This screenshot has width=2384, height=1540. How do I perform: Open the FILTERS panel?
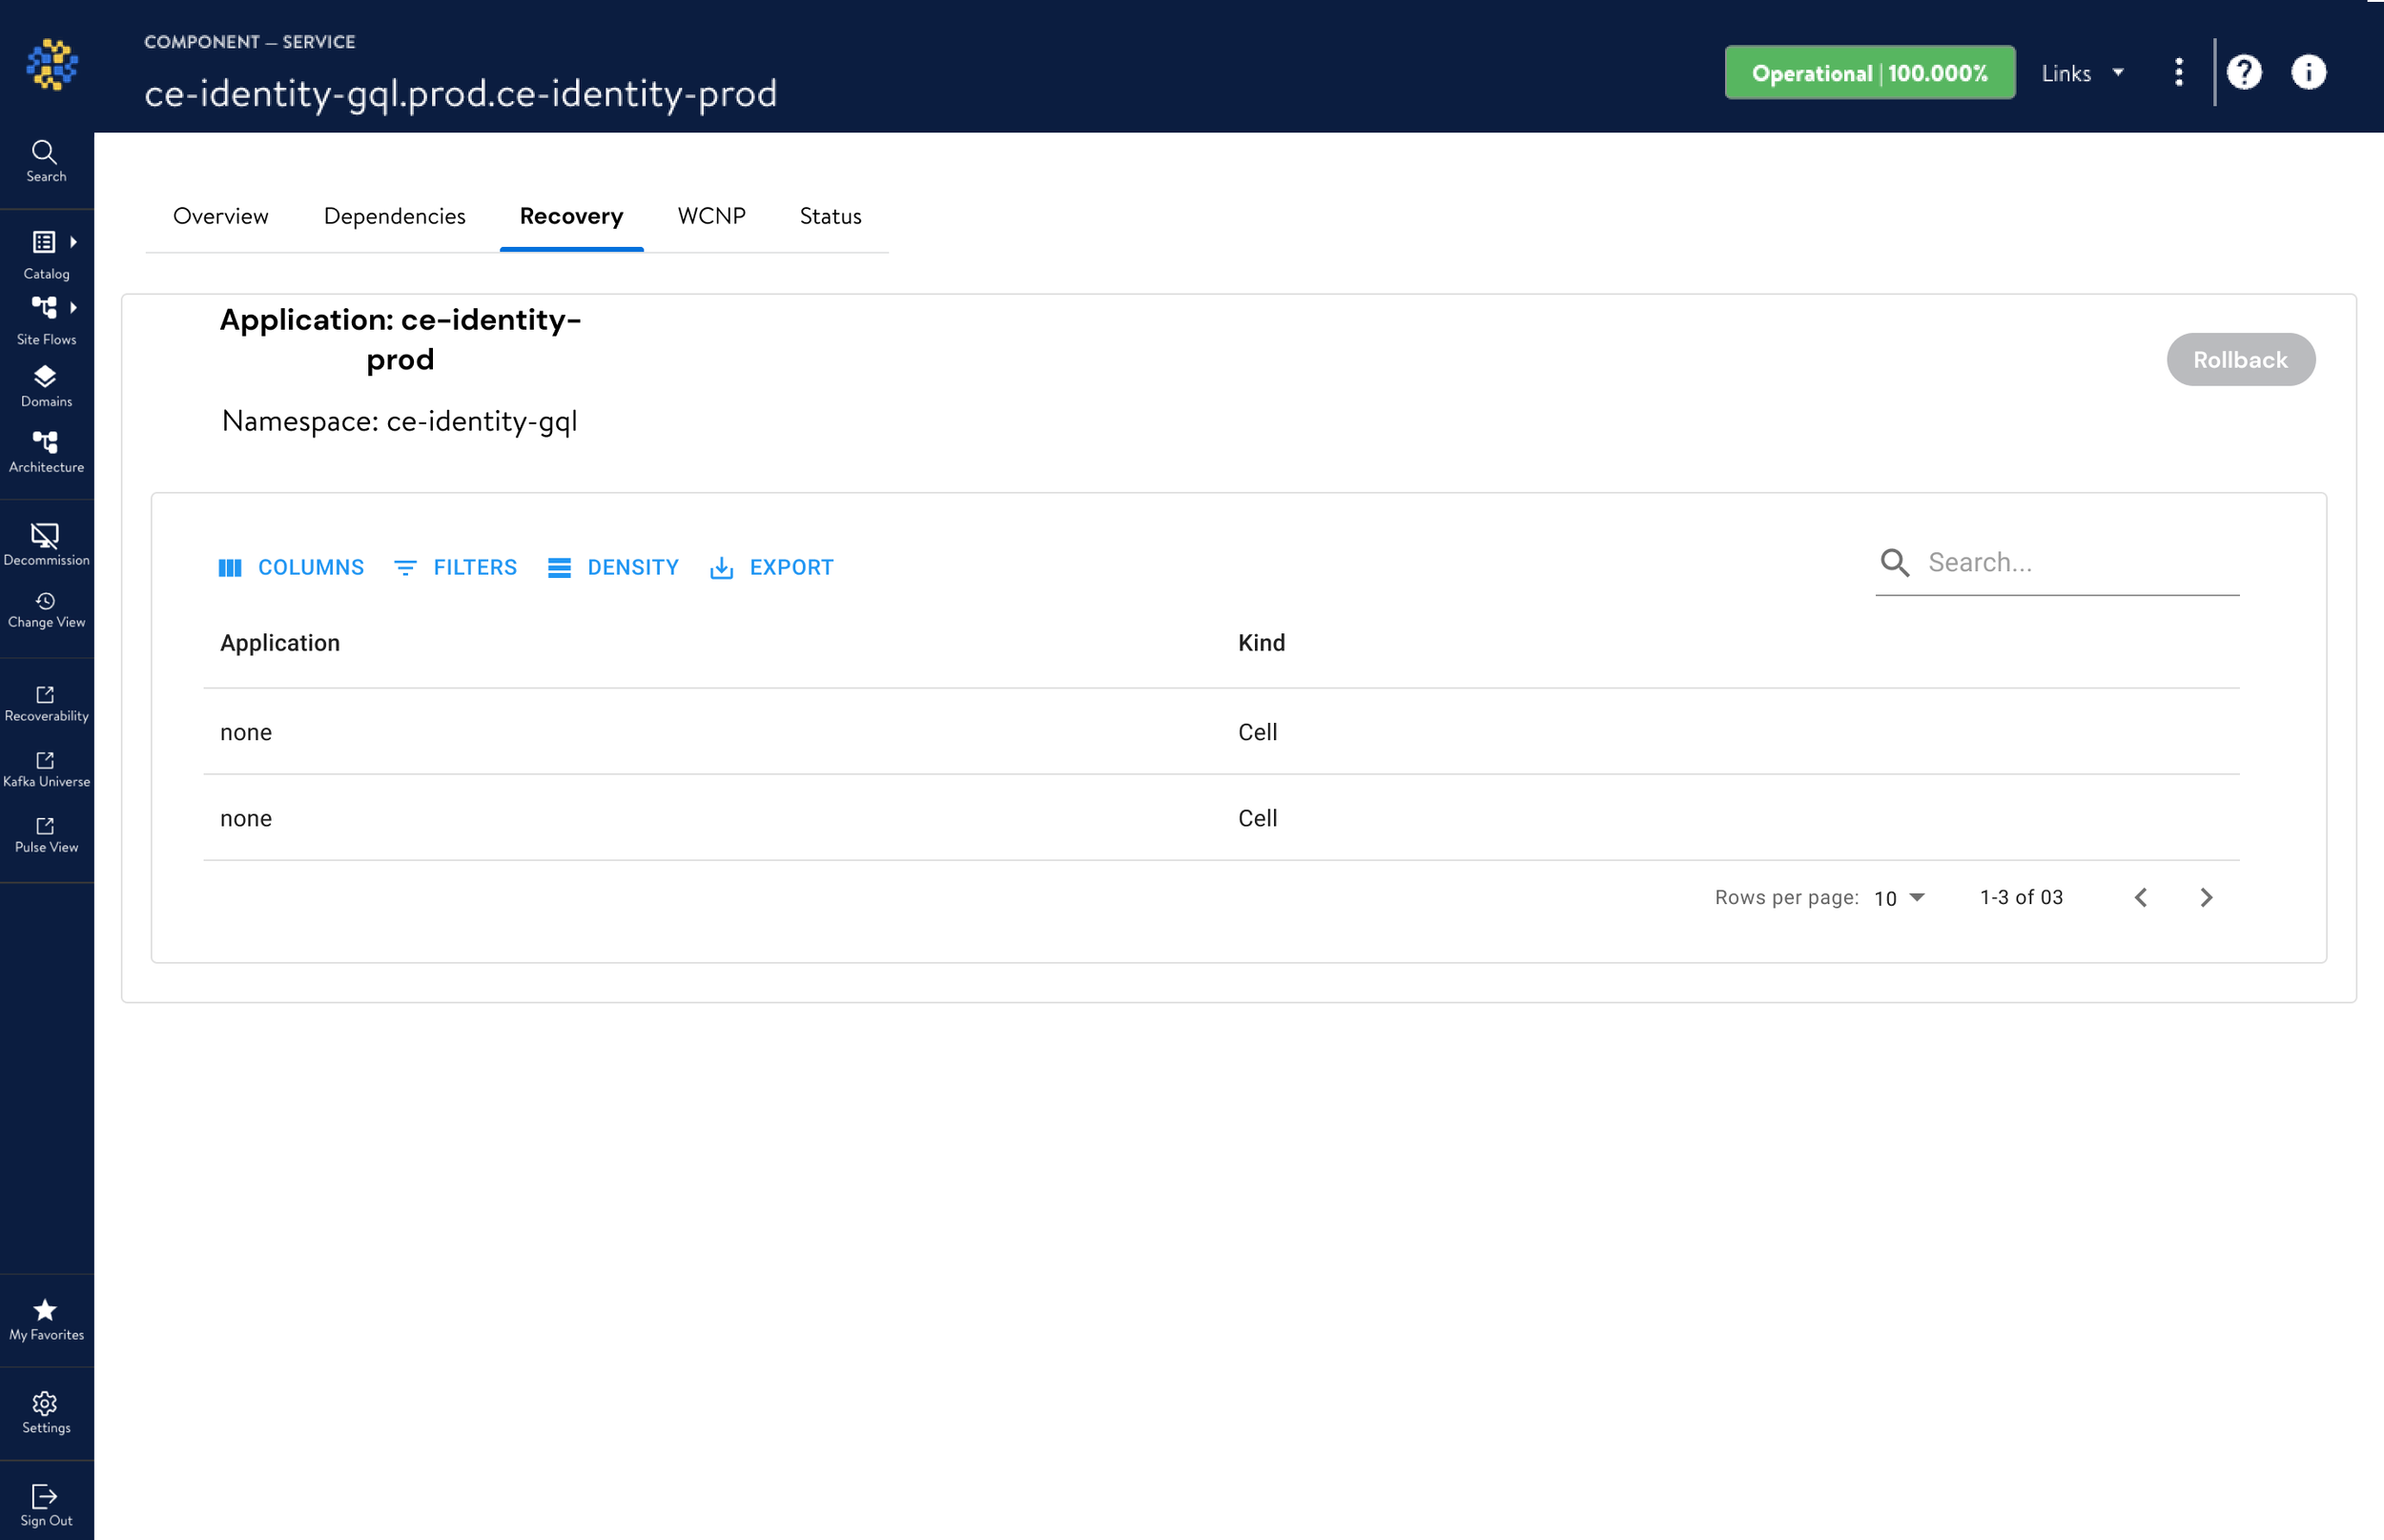click(x=455, y=567)
